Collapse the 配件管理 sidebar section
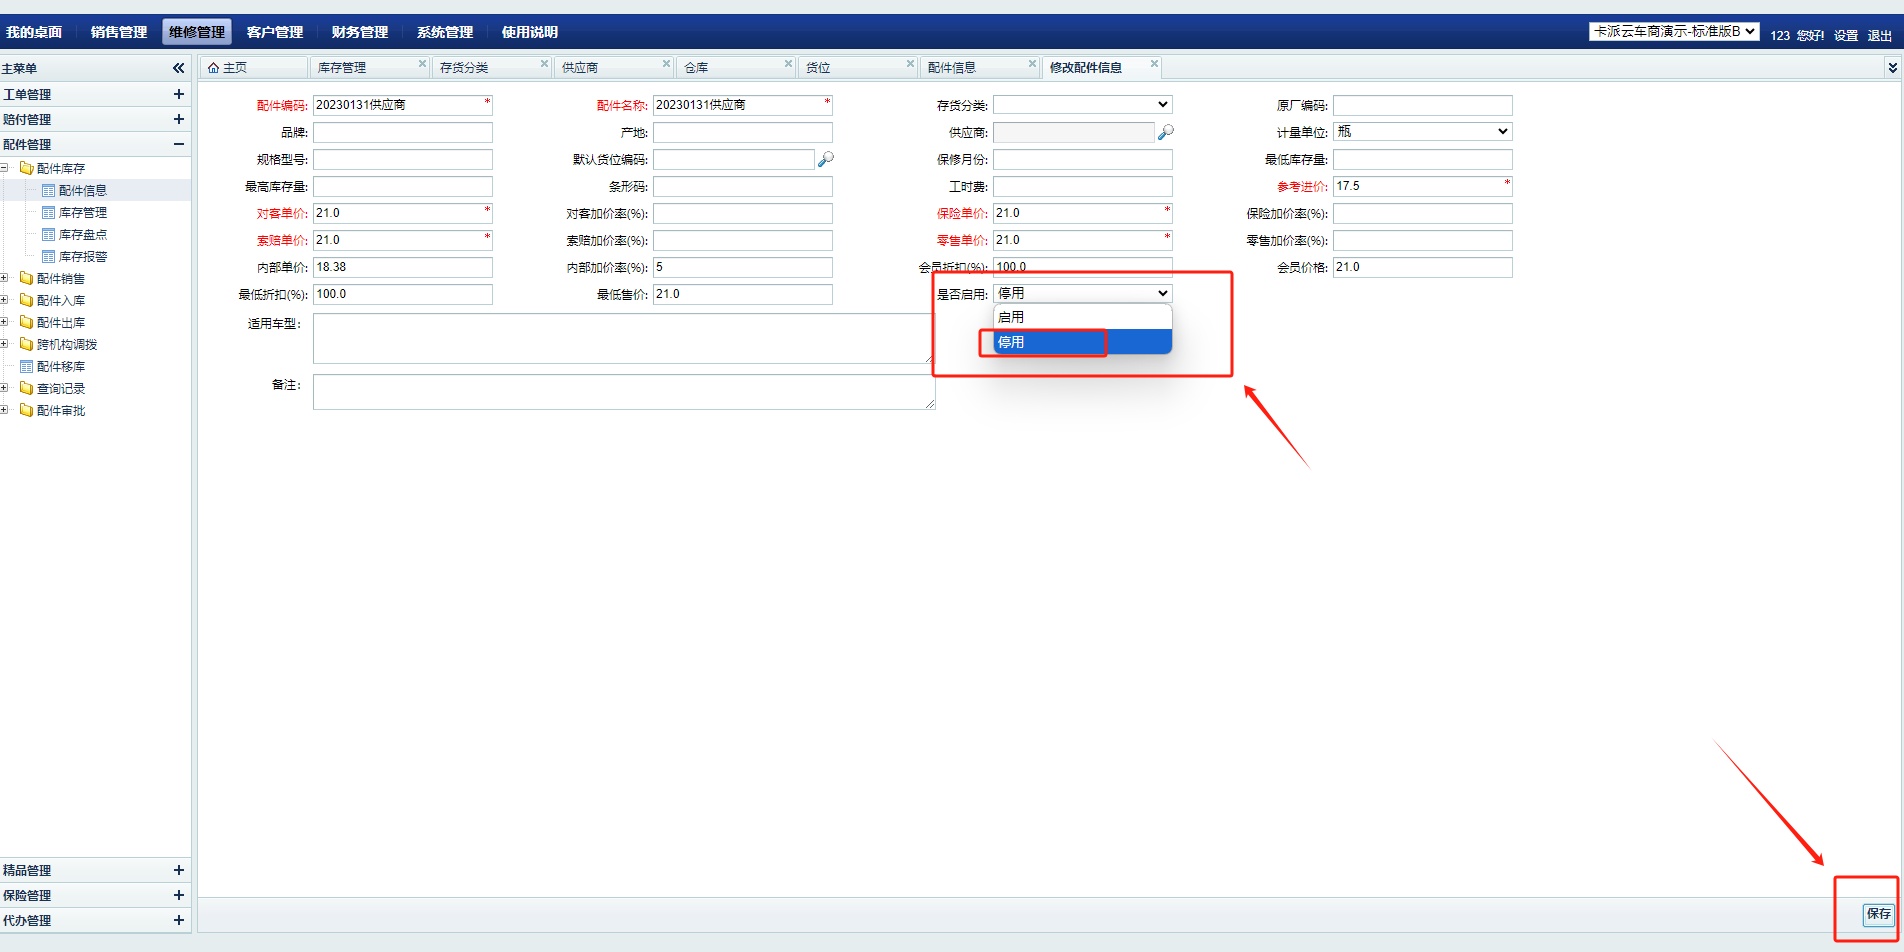The image size is (1904, 952). point(178,144)
